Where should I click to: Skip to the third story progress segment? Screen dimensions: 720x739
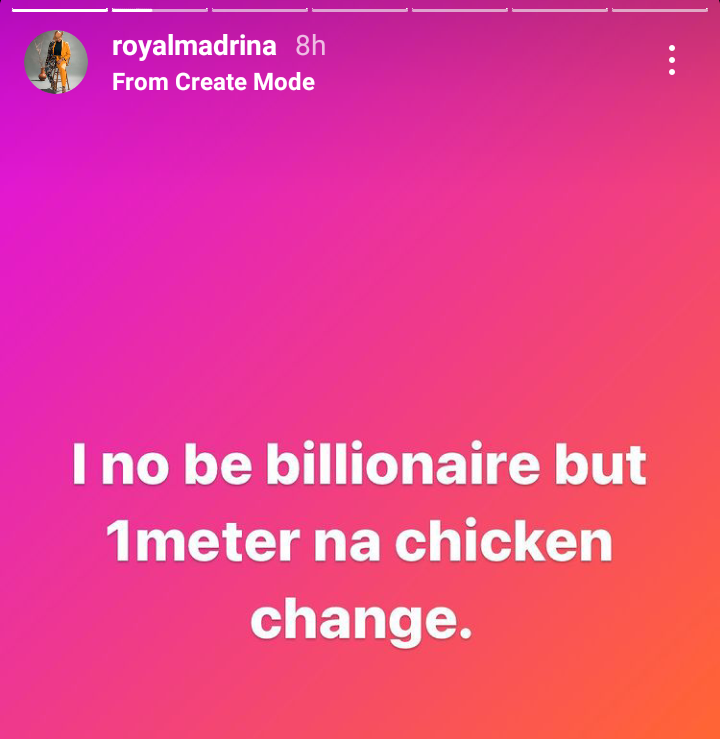pyautogui.click(x=260, y=10)
